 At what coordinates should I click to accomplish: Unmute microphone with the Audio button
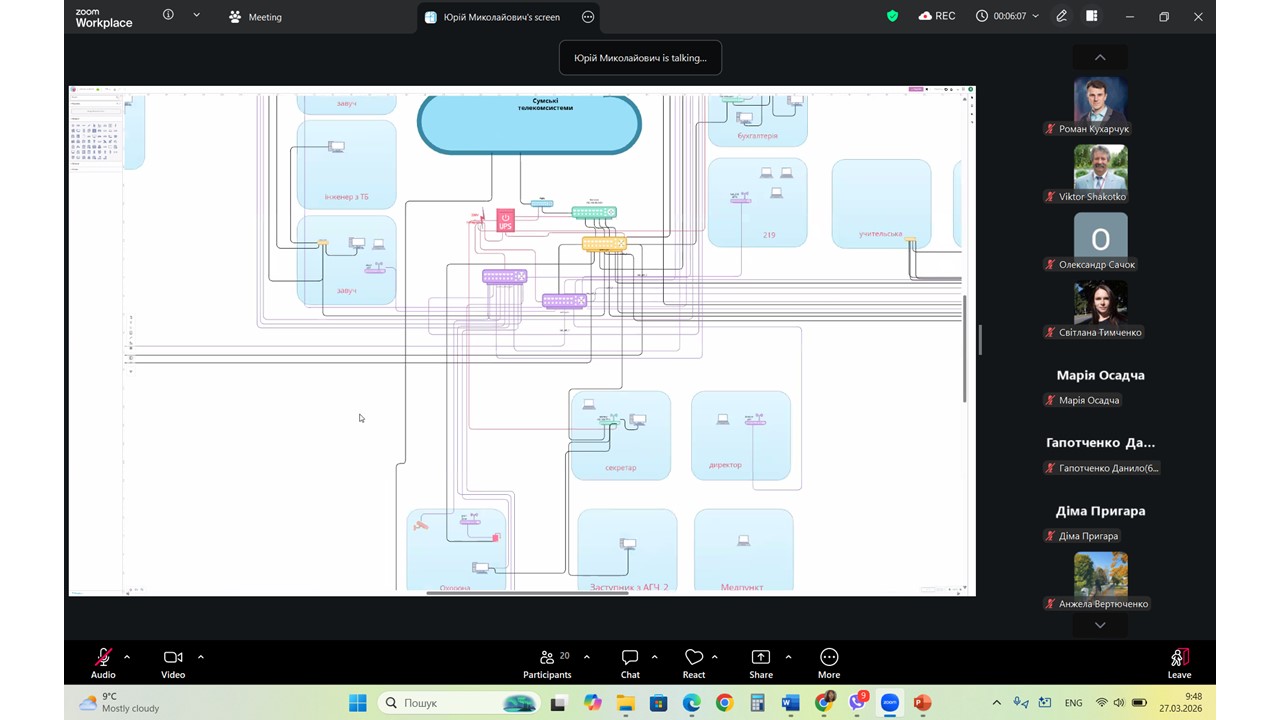[103, 662]
